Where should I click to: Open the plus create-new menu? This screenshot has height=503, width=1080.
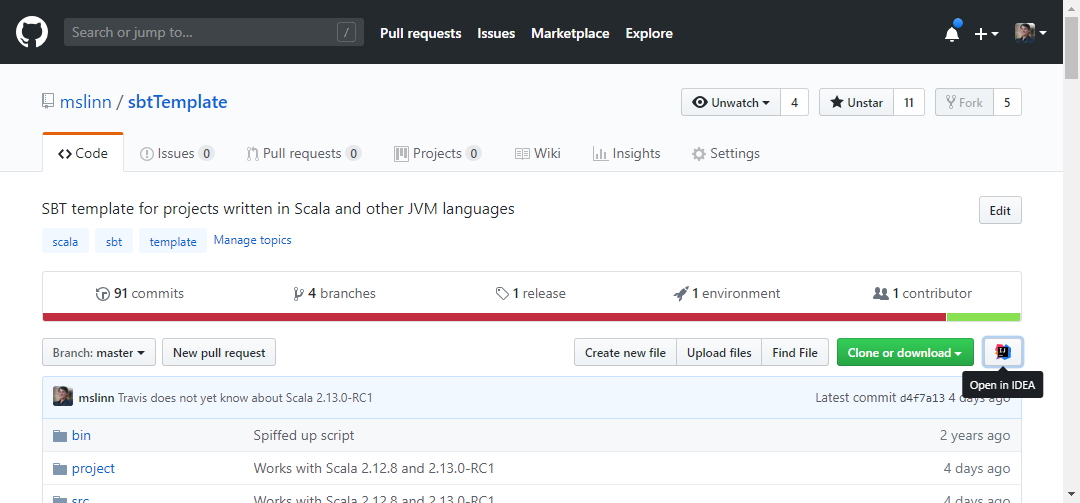[986, 34]
